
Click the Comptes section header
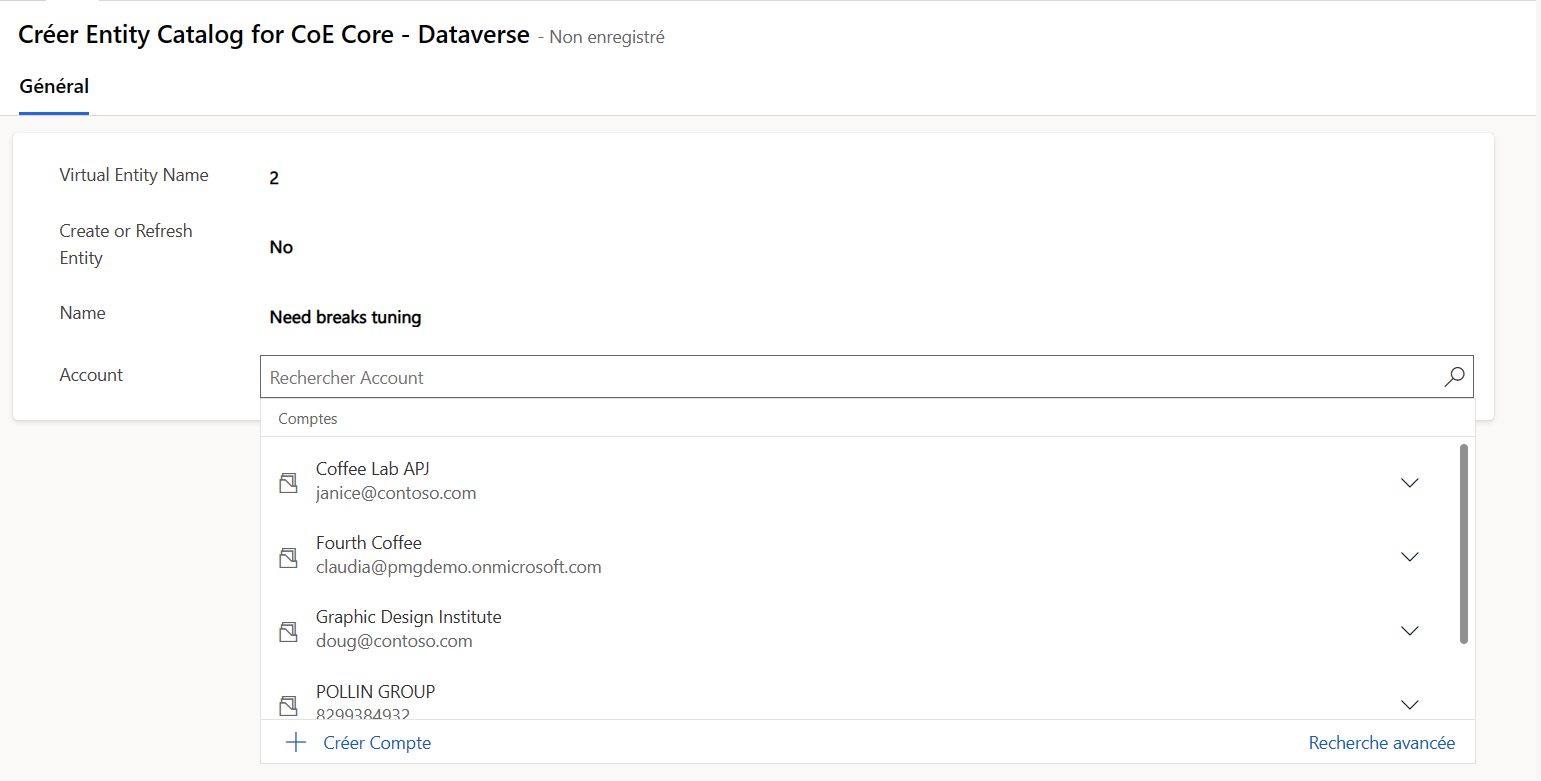[308, 419]
